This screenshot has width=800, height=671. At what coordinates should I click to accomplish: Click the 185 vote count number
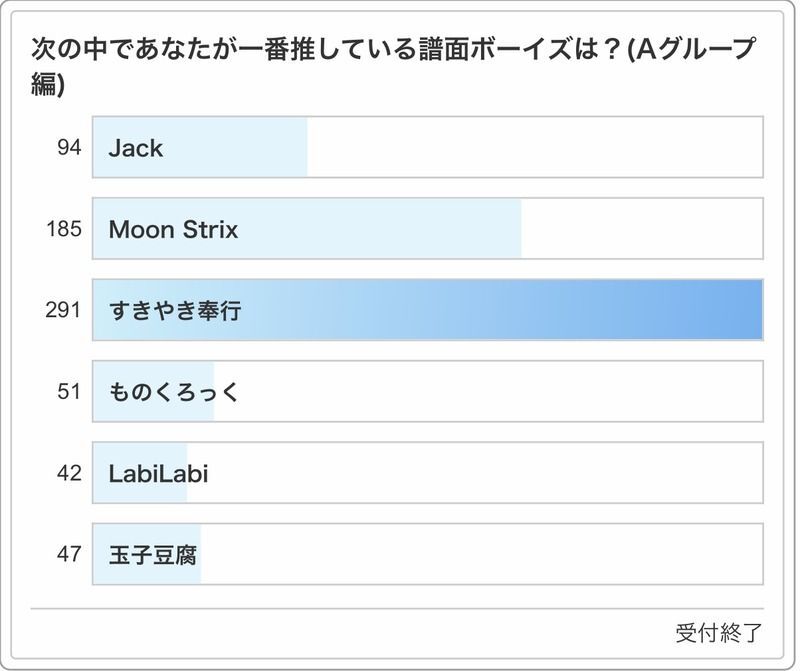[x=63, y=230]
